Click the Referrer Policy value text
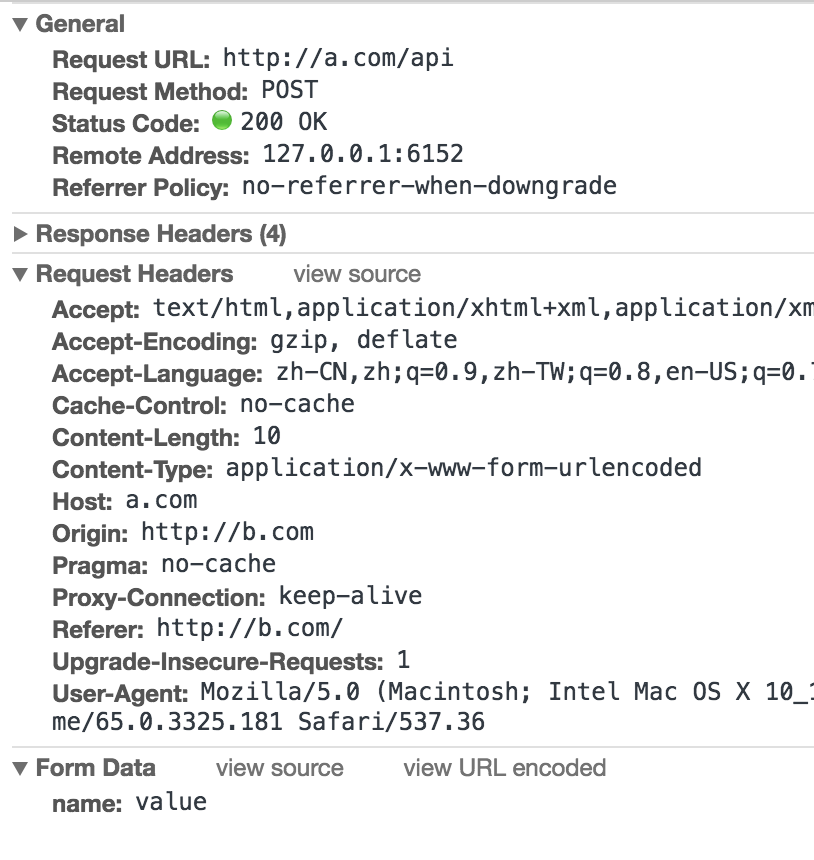The width and height of the screenshot is (814, 860). pos(429,186)
